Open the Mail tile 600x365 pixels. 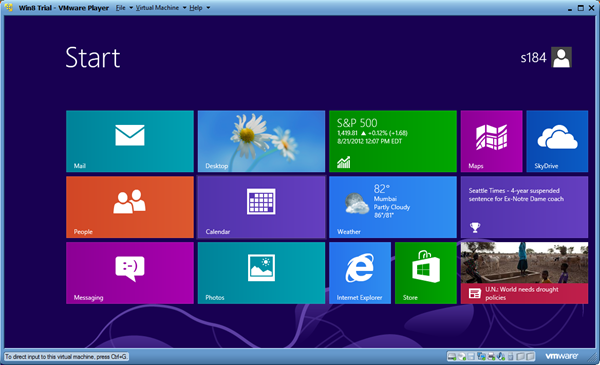pyautogui.click(x=130, y=141)
